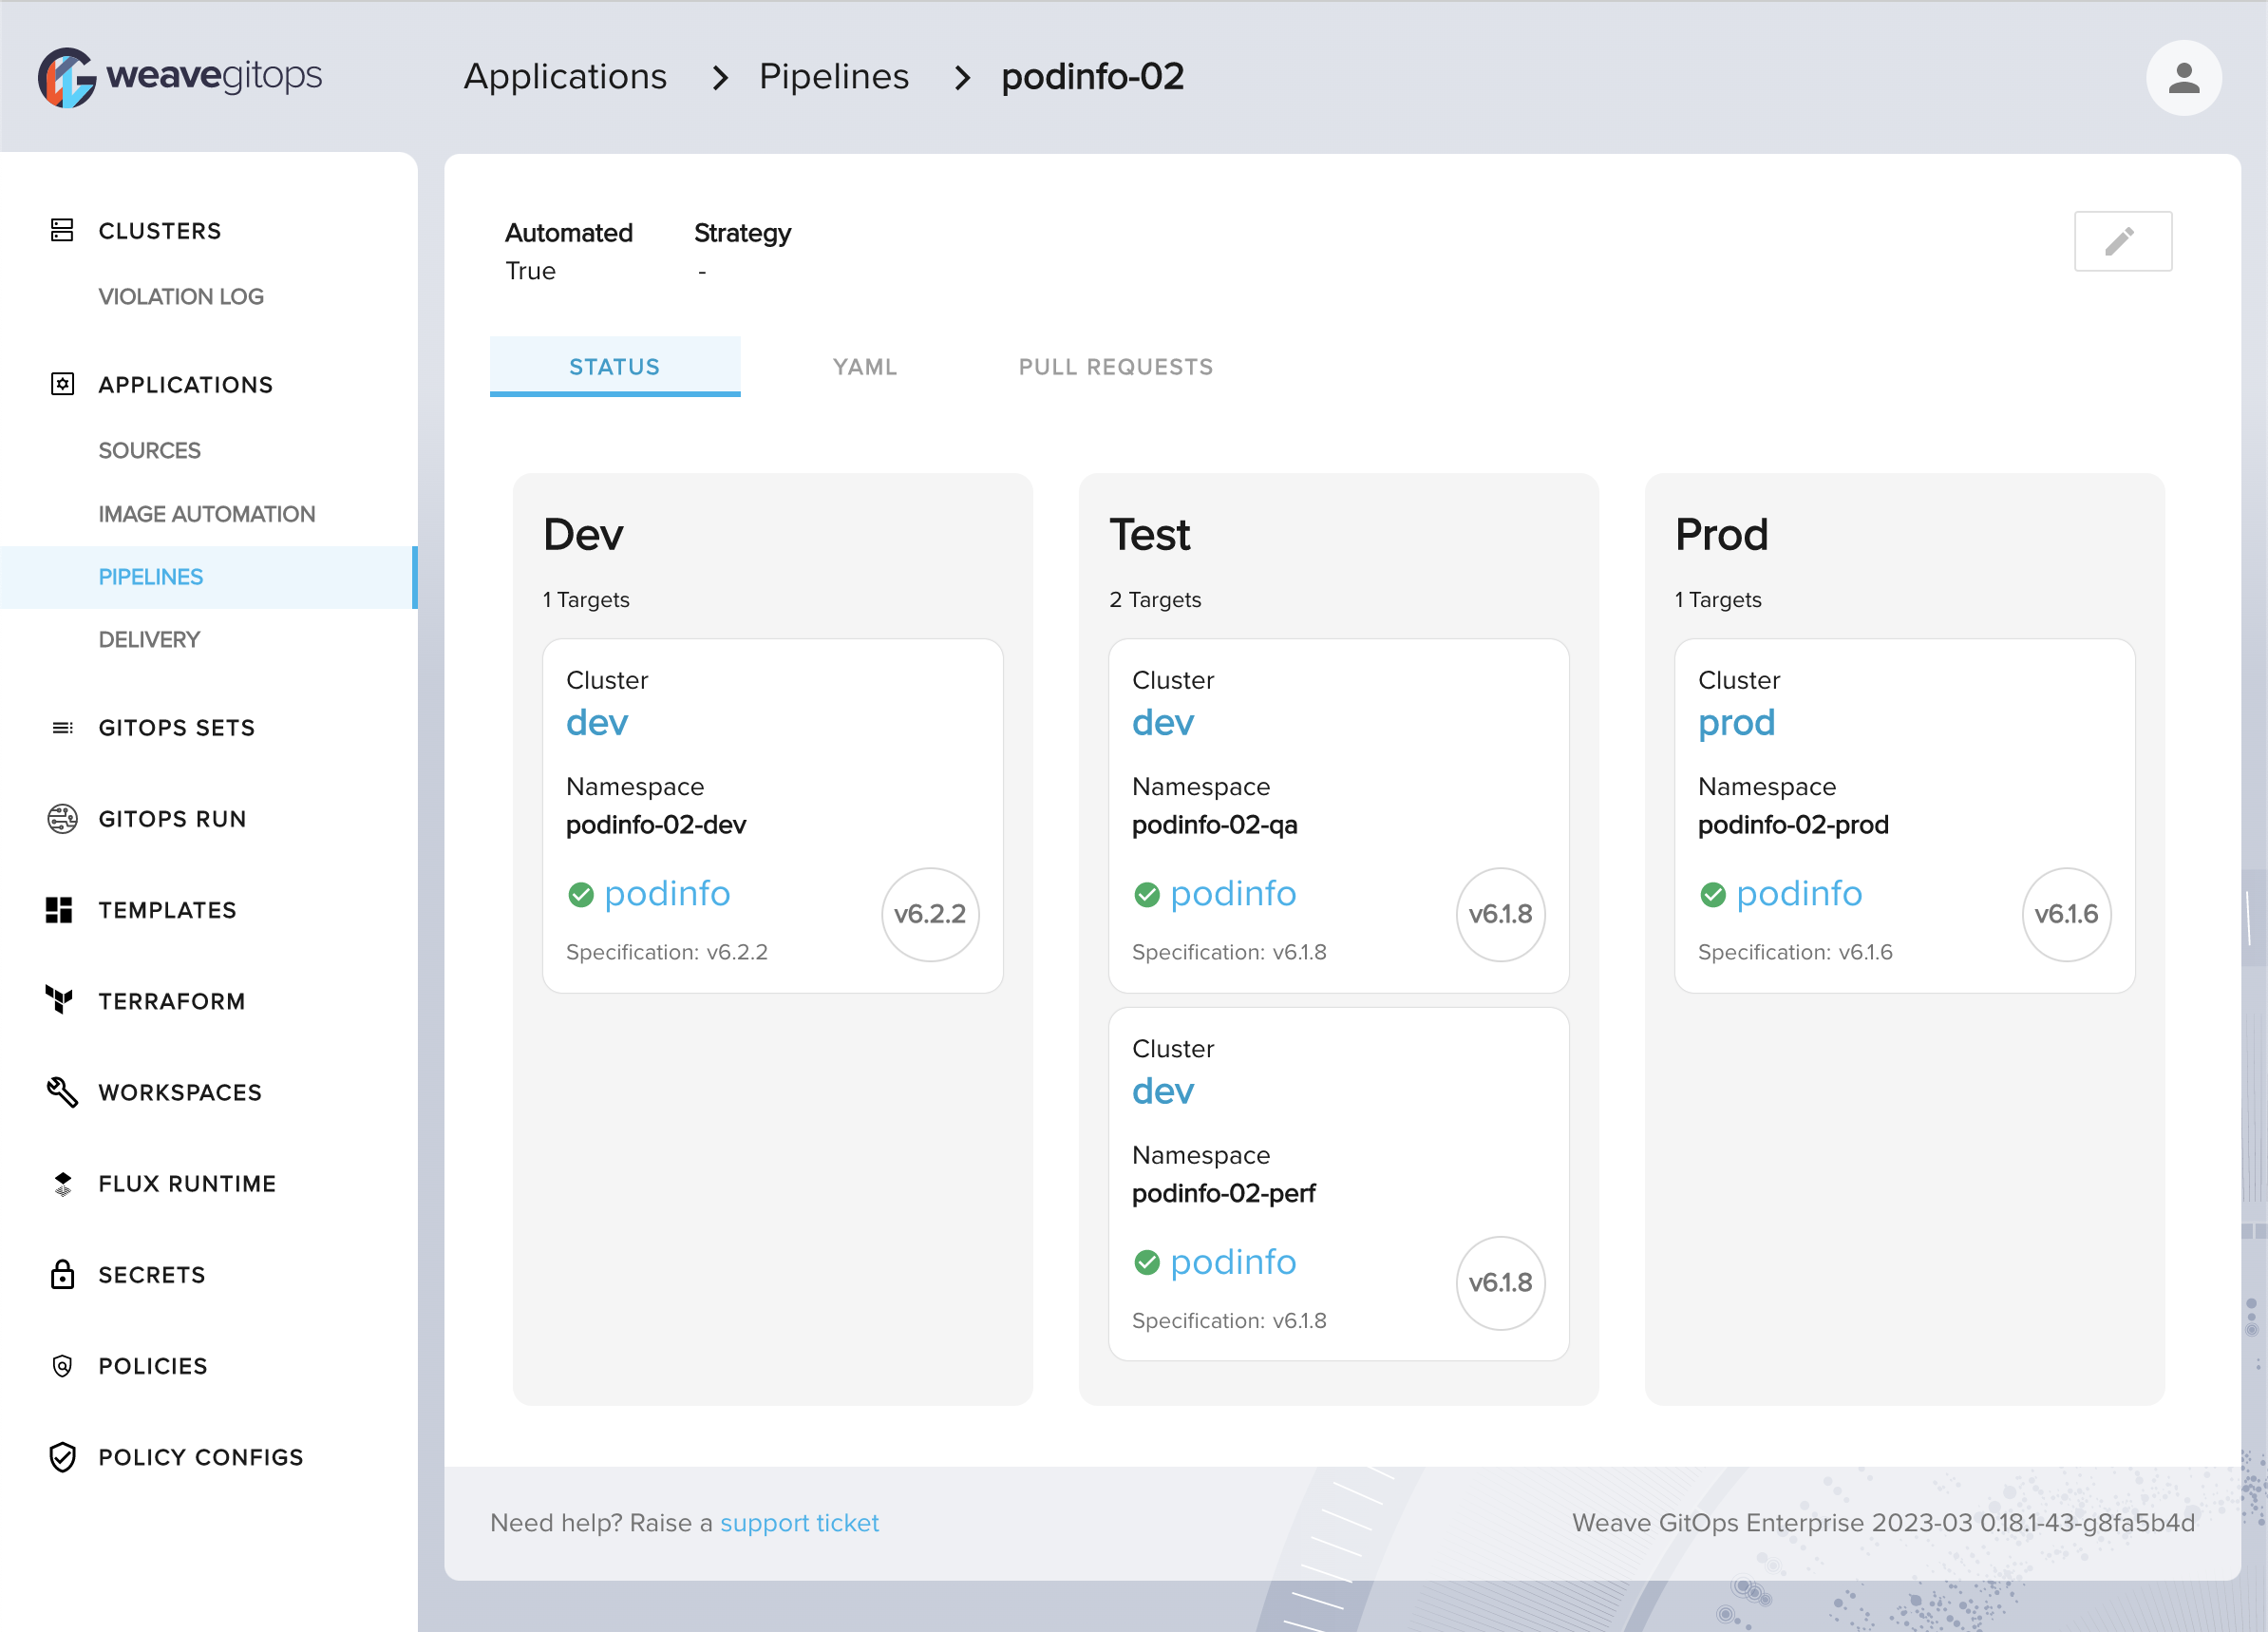Click the GitOps Sets list icon
2268x1632 pixels.
click(x=62, y=727)
